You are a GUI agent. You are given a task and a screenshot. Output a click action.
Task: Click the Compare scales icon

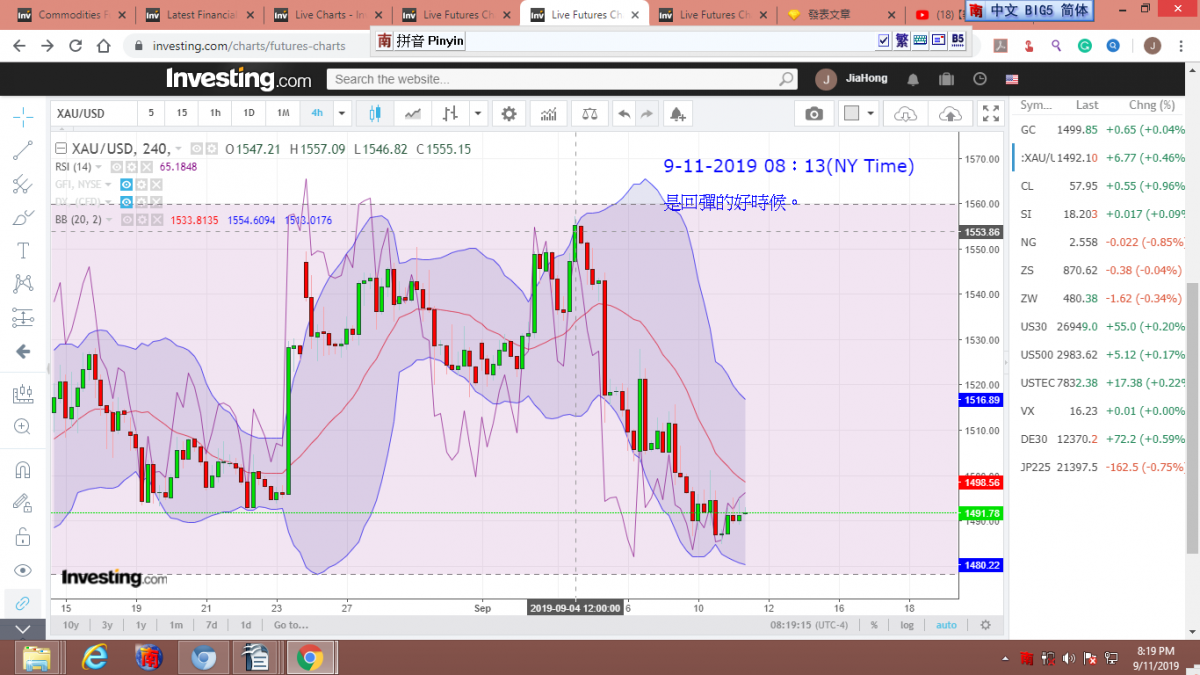point(591,114)
